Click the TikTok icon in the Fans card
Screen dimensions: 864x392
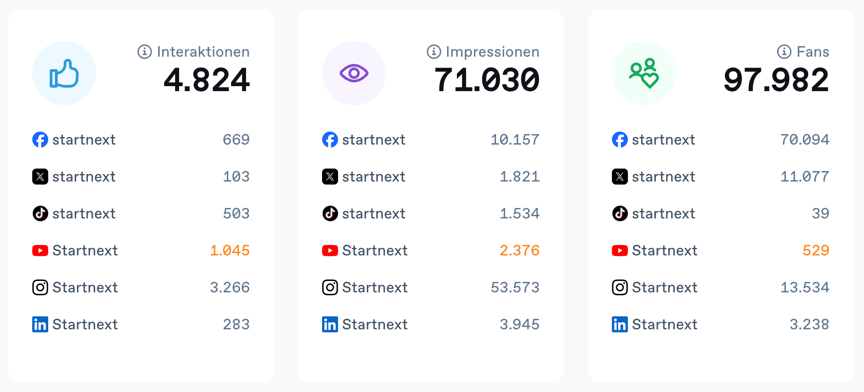pos(620,214)
